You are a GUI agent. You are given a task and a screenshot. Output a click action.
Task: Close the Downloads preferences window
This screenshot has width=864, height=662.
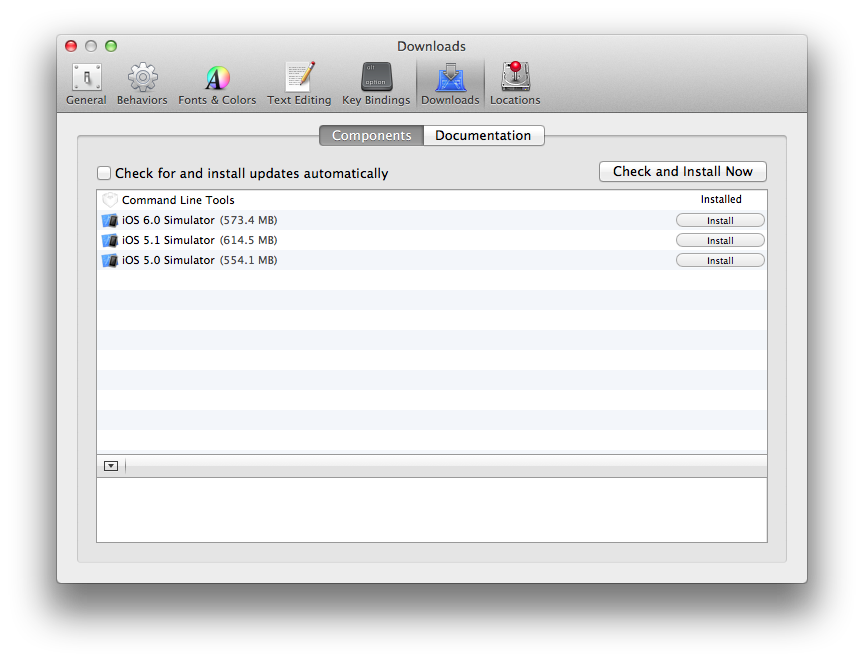pyautogui.click(x=71, y=46)
